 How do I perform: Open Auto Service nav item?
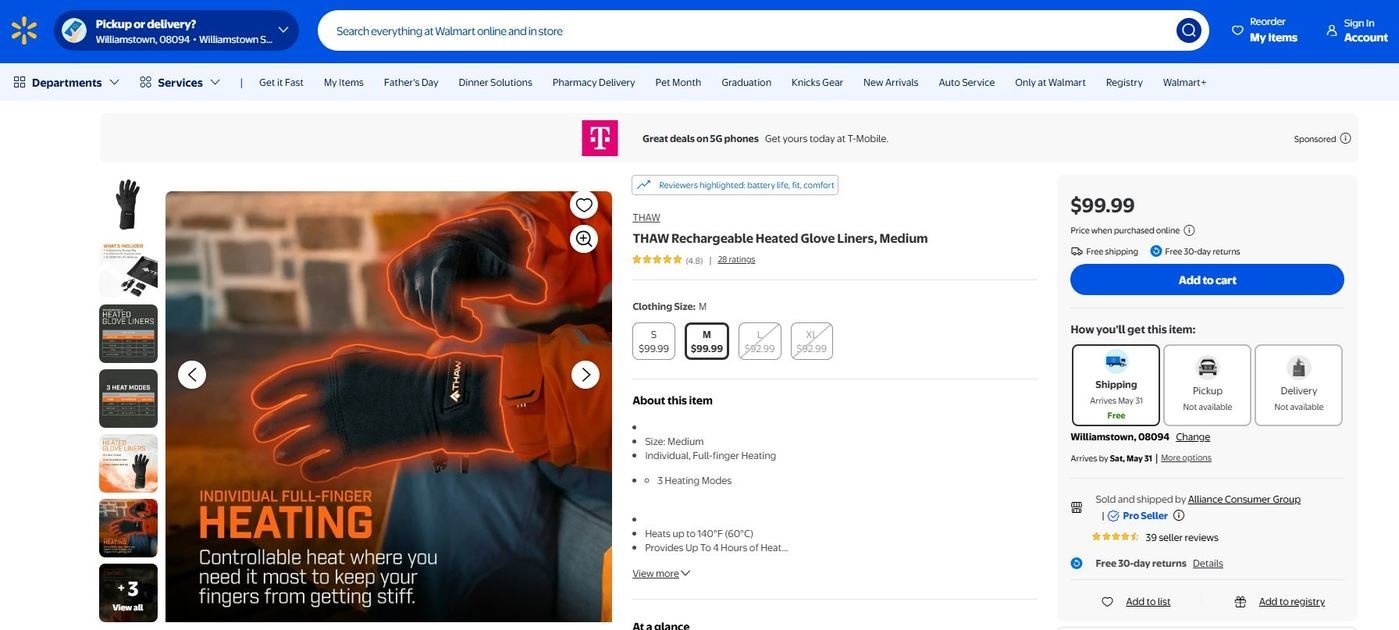[x=966, y=82]
